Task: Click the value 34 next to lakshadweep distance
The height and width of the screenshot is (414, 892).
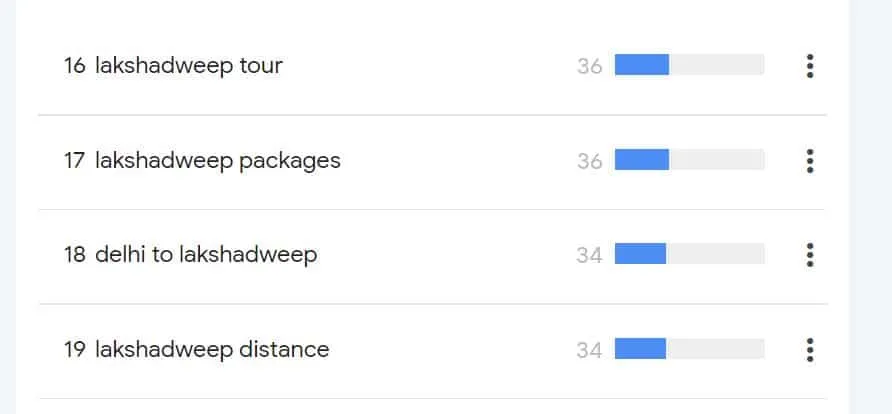Action: pos(589,350)
